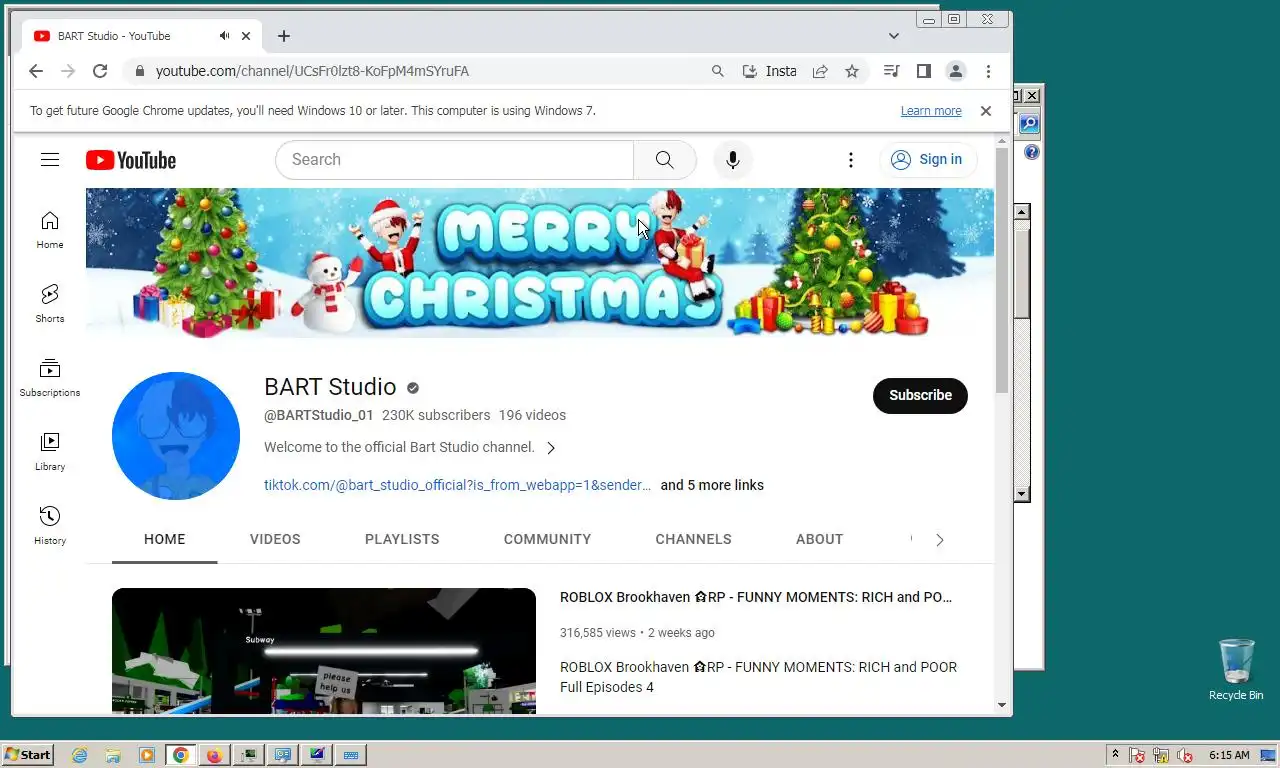Open Chrome's three-dot customize menu
The height and width of the screenshot is (768, 1280).
988,71
